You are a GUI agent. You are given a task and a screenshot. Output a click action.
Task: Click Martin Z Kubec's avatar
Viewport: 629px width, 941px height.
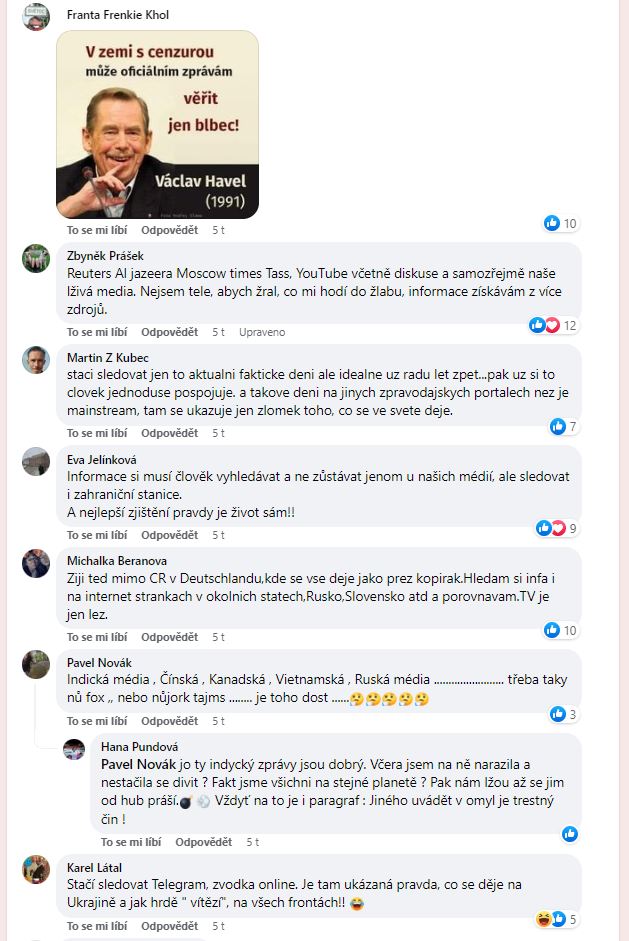coord(36,359)
